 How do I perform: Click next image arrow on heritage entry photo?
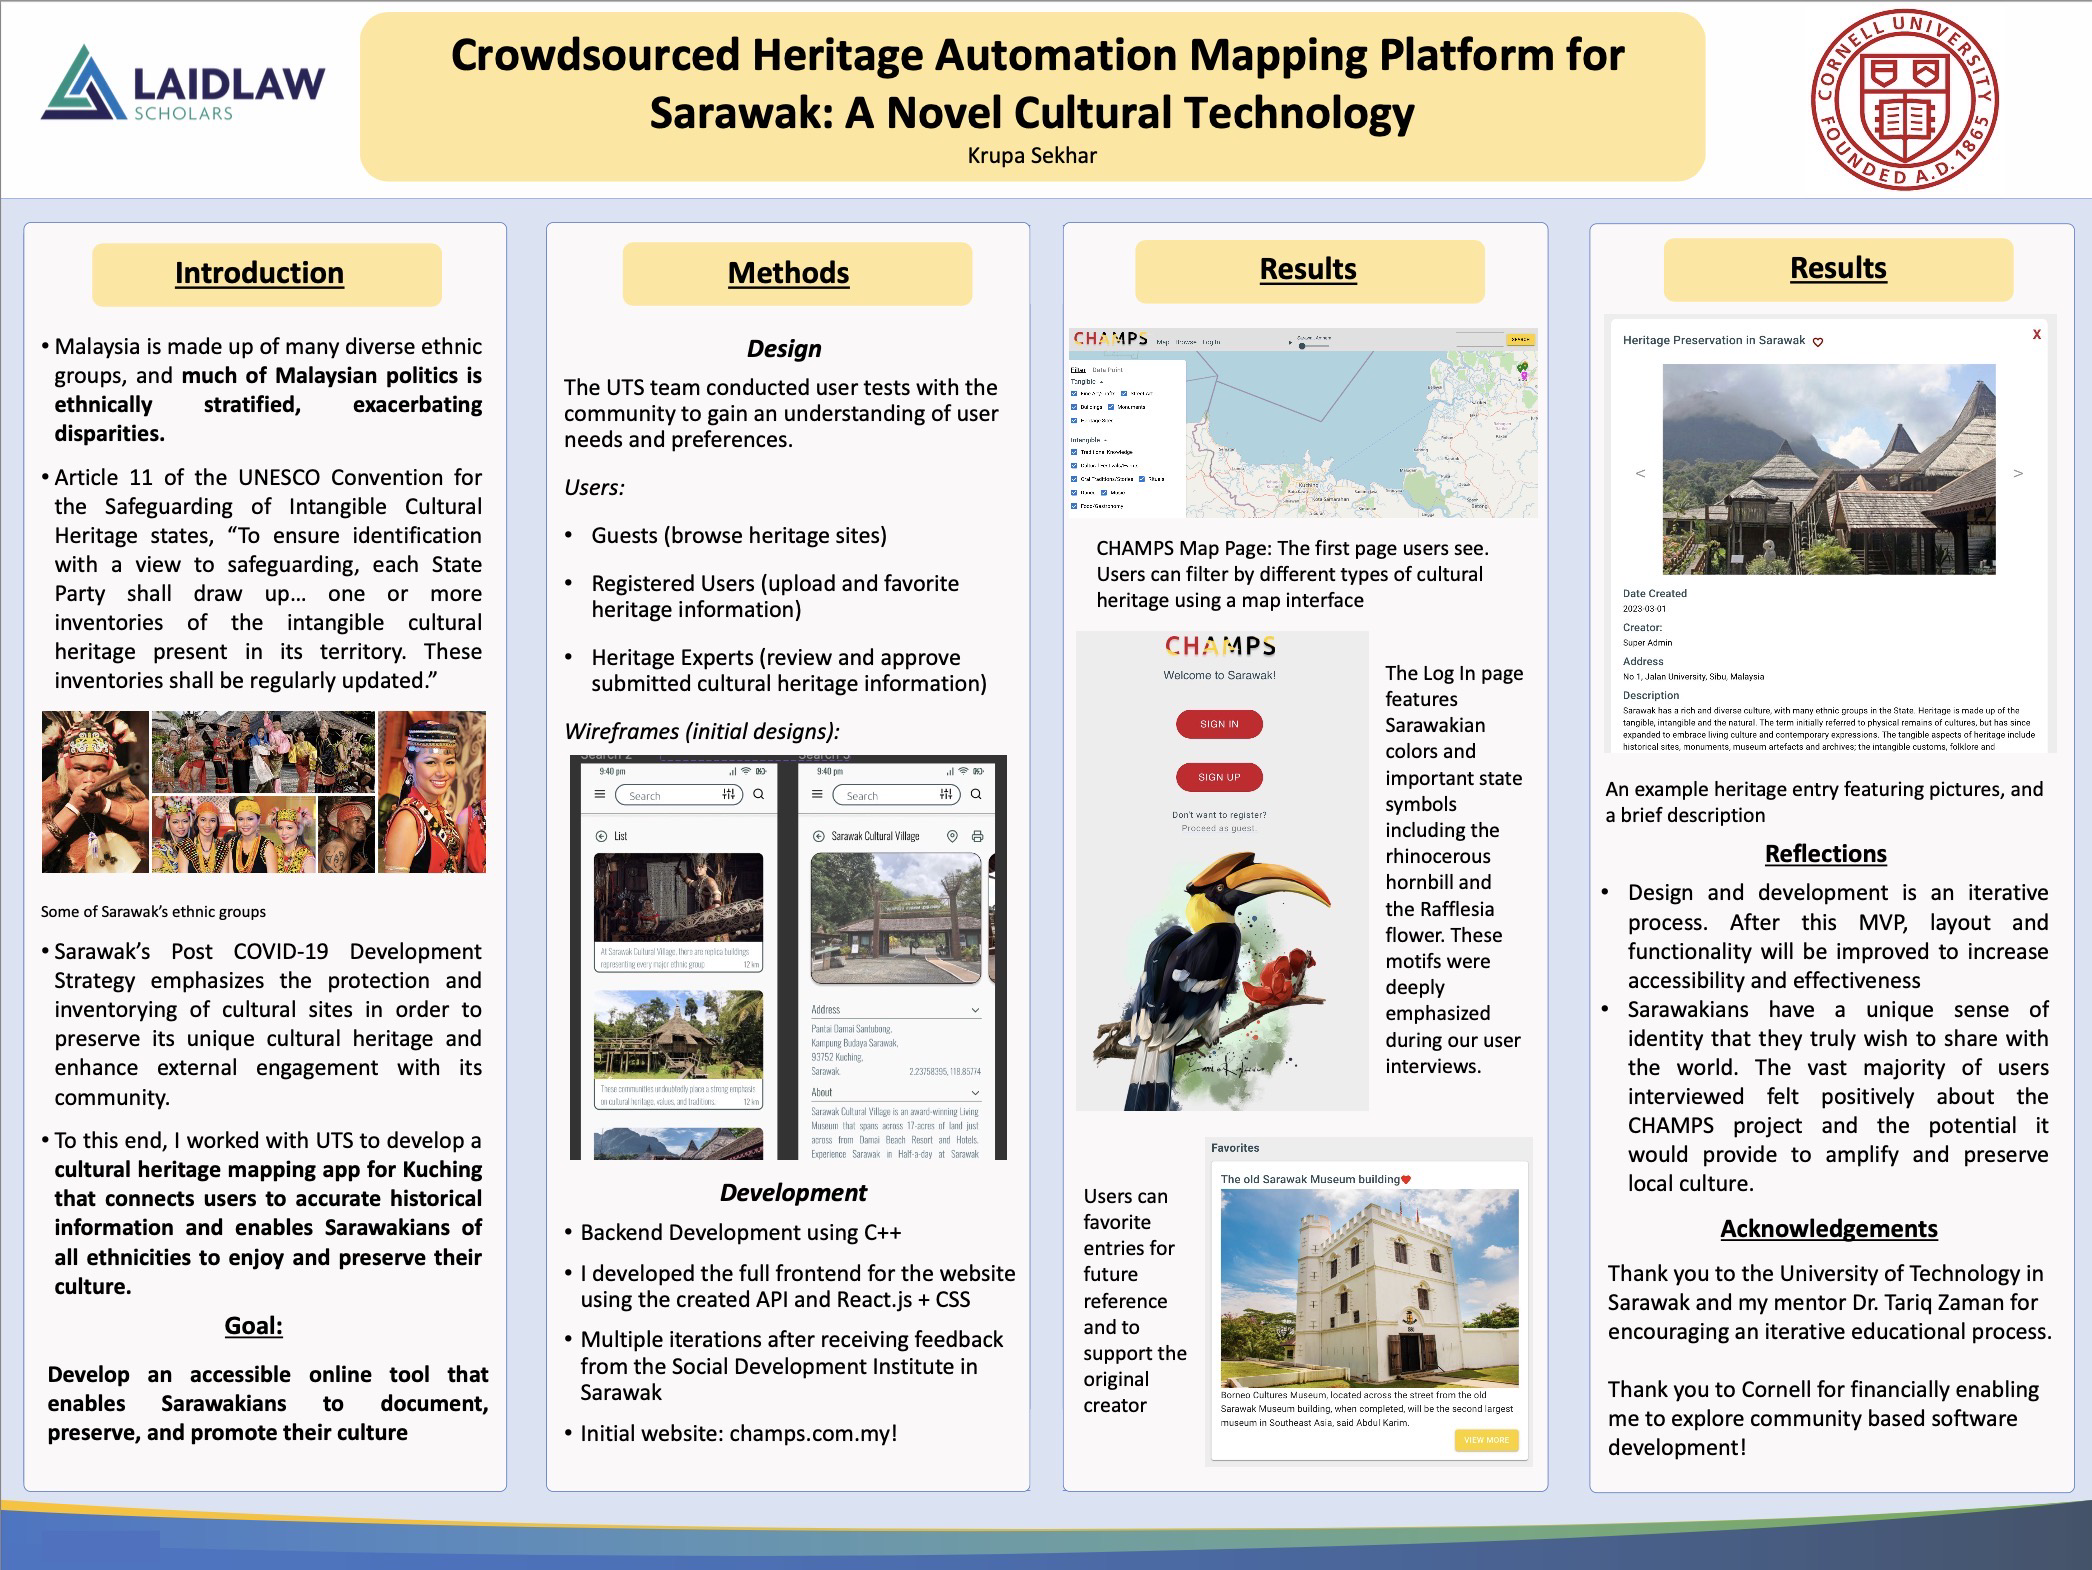[2018, 473]
